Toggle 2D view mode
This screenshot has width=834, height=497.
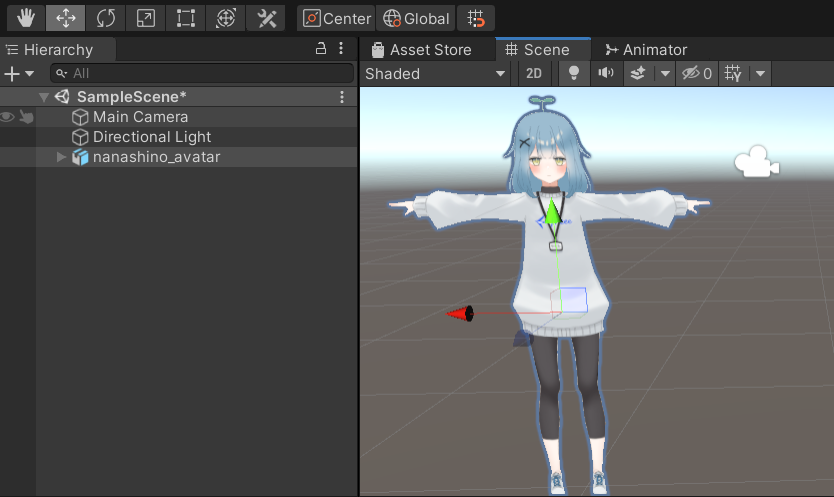(533, 73)
